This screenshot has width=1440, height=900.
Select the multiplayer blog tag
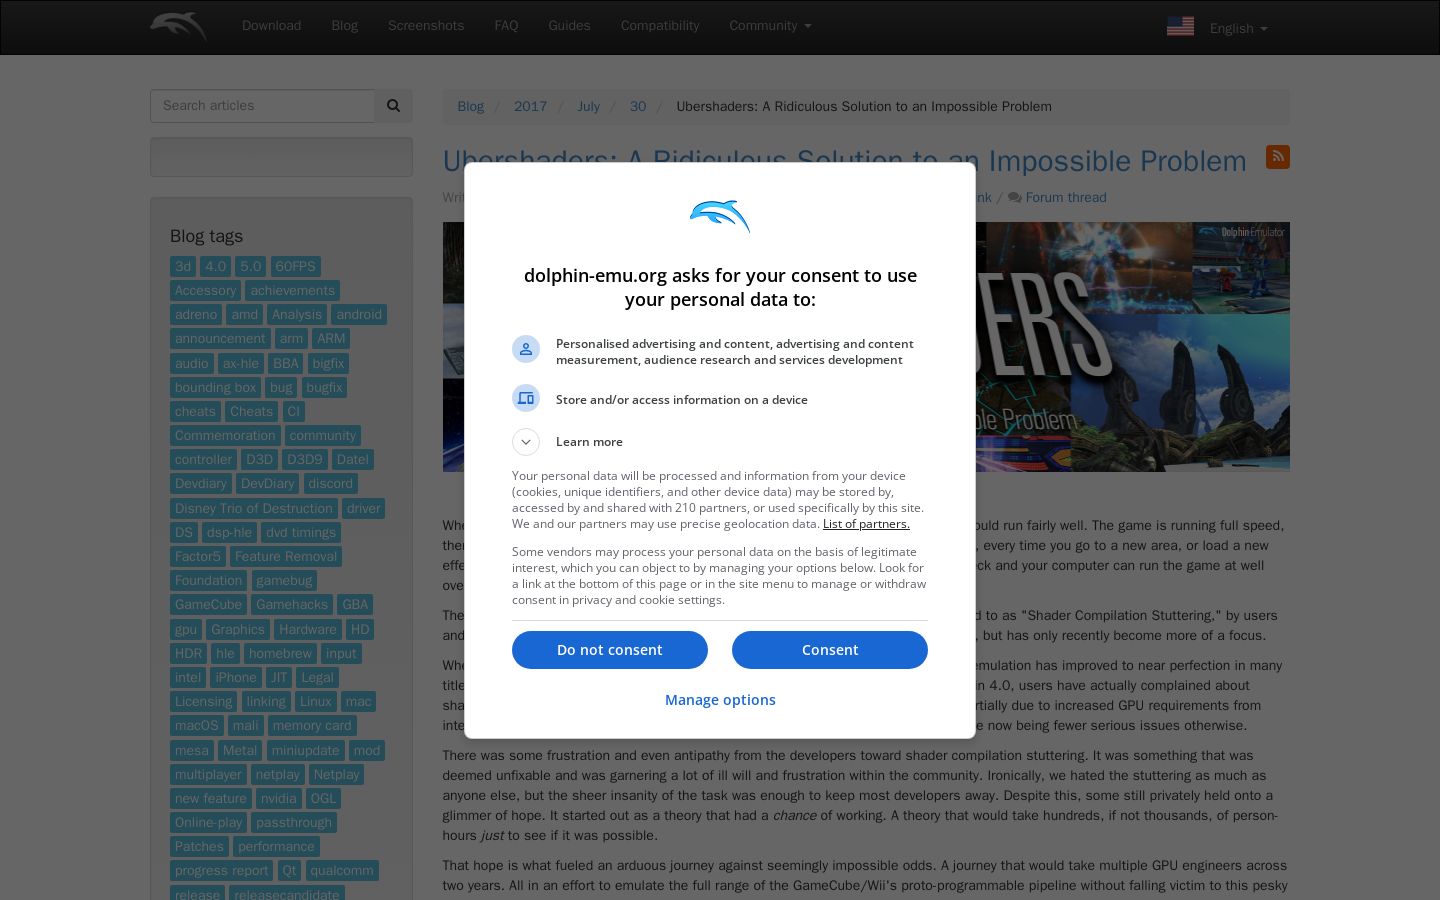pyautogui.click(x=208, y=774)
